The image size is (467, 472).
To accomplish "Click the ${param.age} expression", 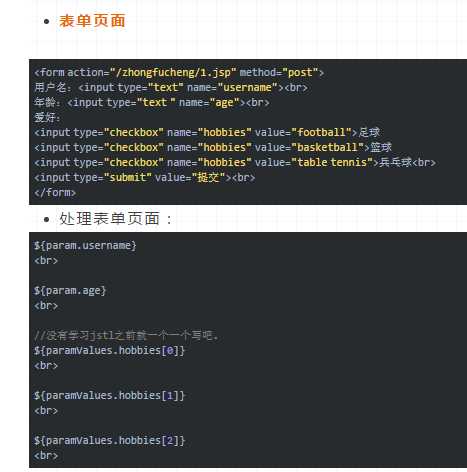I will [x=70, y=291].
